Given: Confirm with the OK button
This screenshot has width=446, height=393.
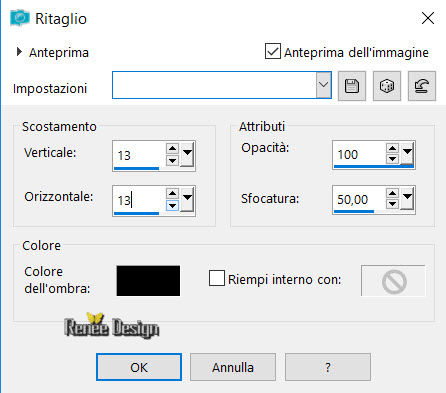Looking at the screenshot, I should coord(139,367).
